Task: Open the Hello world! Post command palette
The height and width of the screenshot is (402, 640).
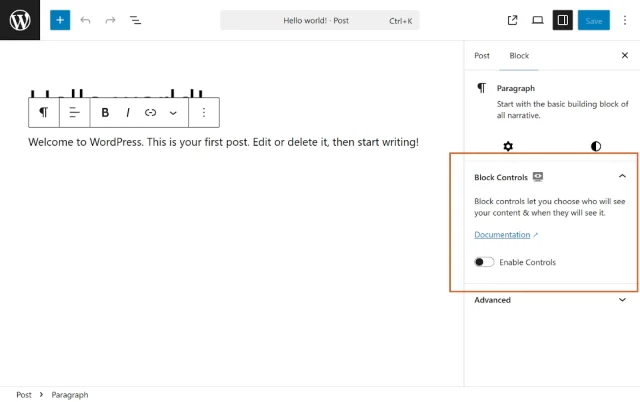Action: pos(320,20)
